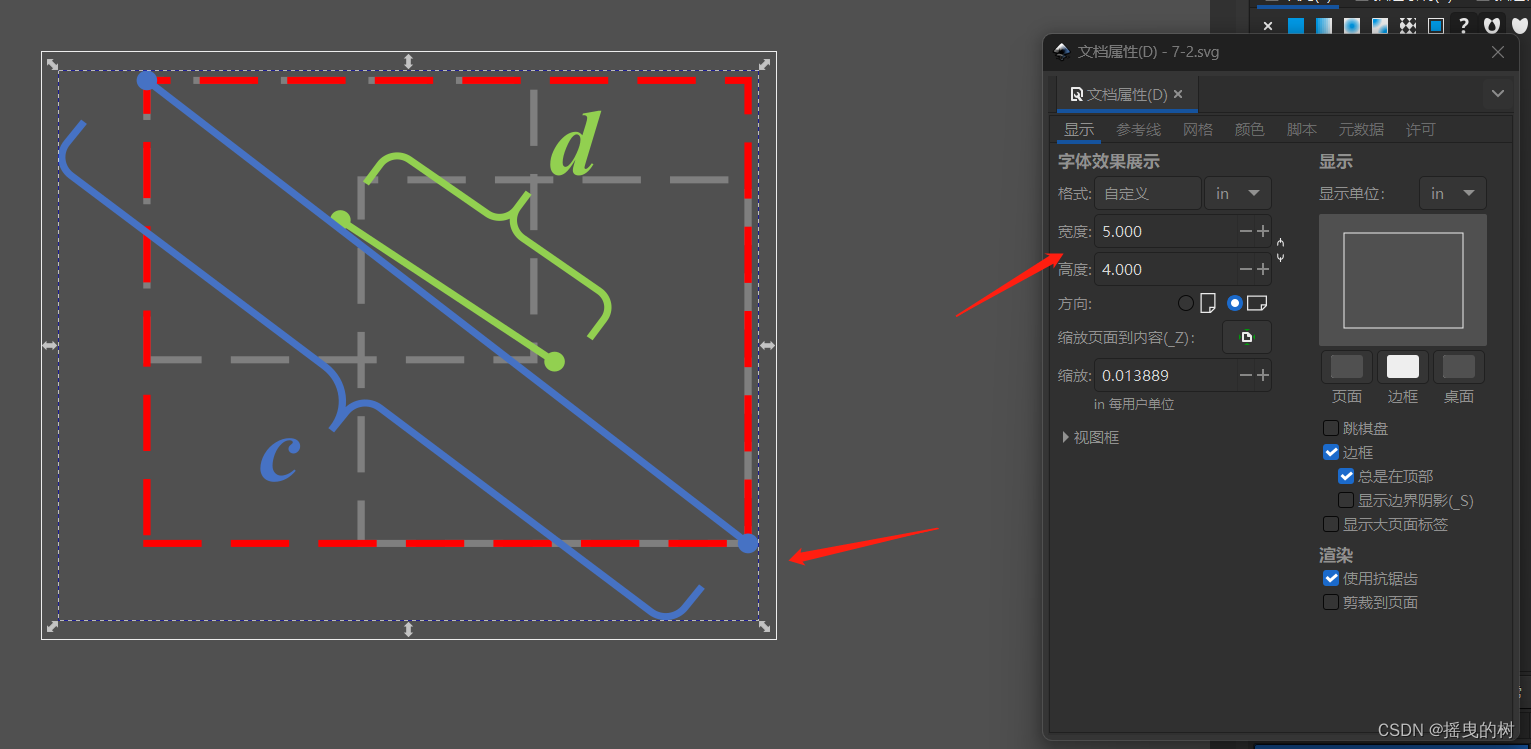1531x749 pixels.
Task: Choose radial gradient fill icon
Action: (x=1352, y=26)
